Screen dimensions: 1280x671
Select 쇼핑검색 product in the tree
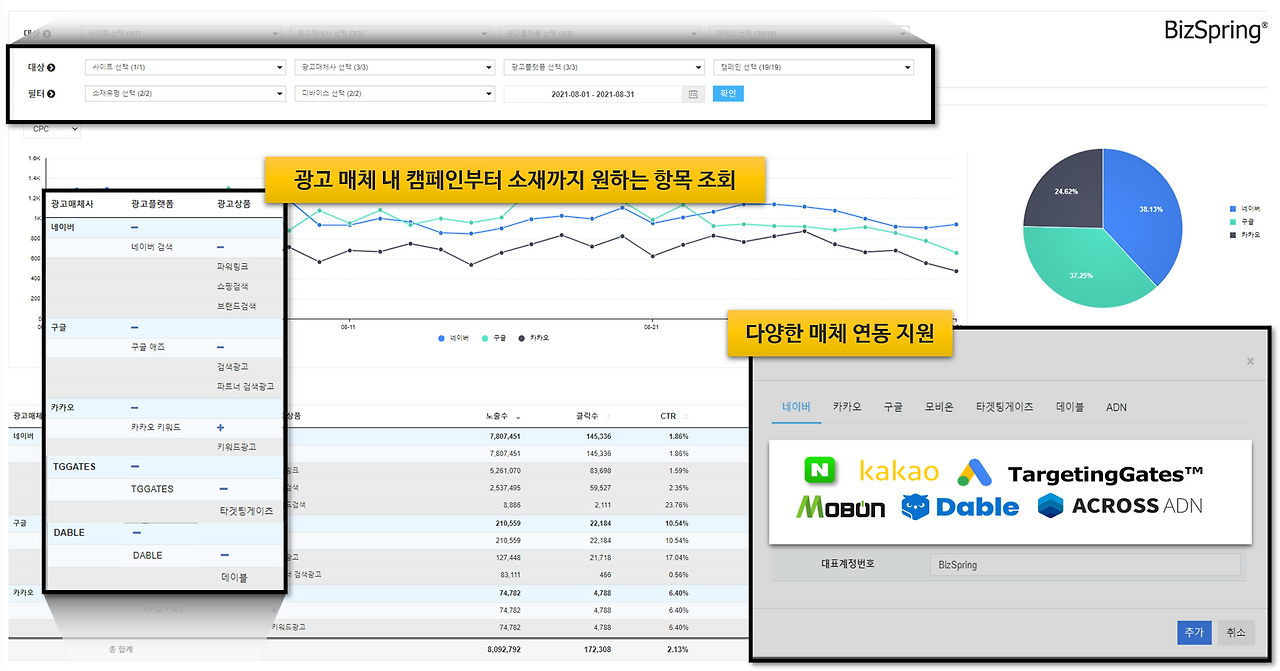(x=233, y=287)
